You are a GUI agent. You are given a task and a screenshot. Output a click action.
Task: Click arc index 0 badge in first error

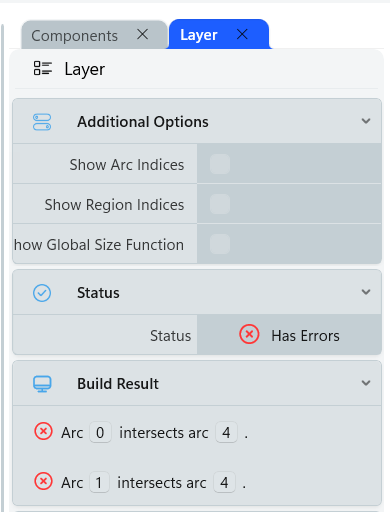point(100,433)
